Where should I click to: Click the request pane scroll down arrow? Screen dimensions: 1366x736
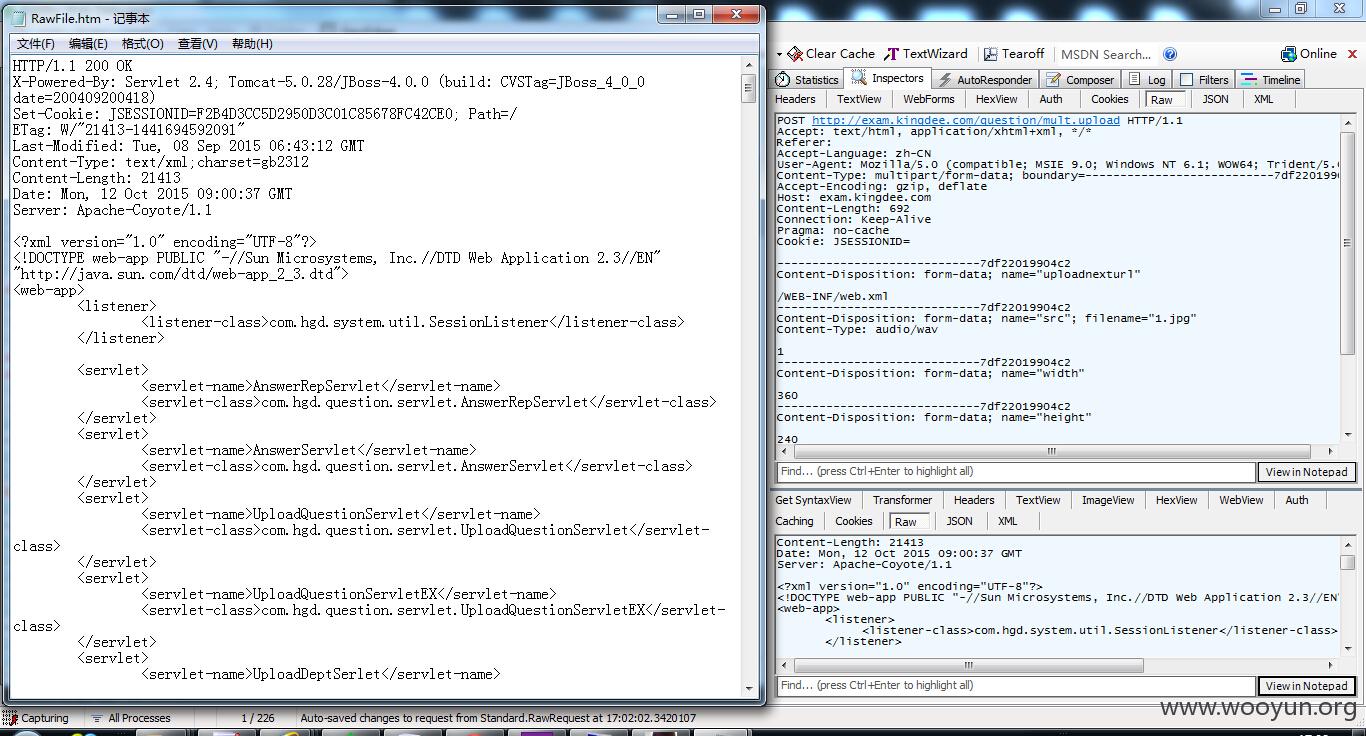click(1347, 435)
